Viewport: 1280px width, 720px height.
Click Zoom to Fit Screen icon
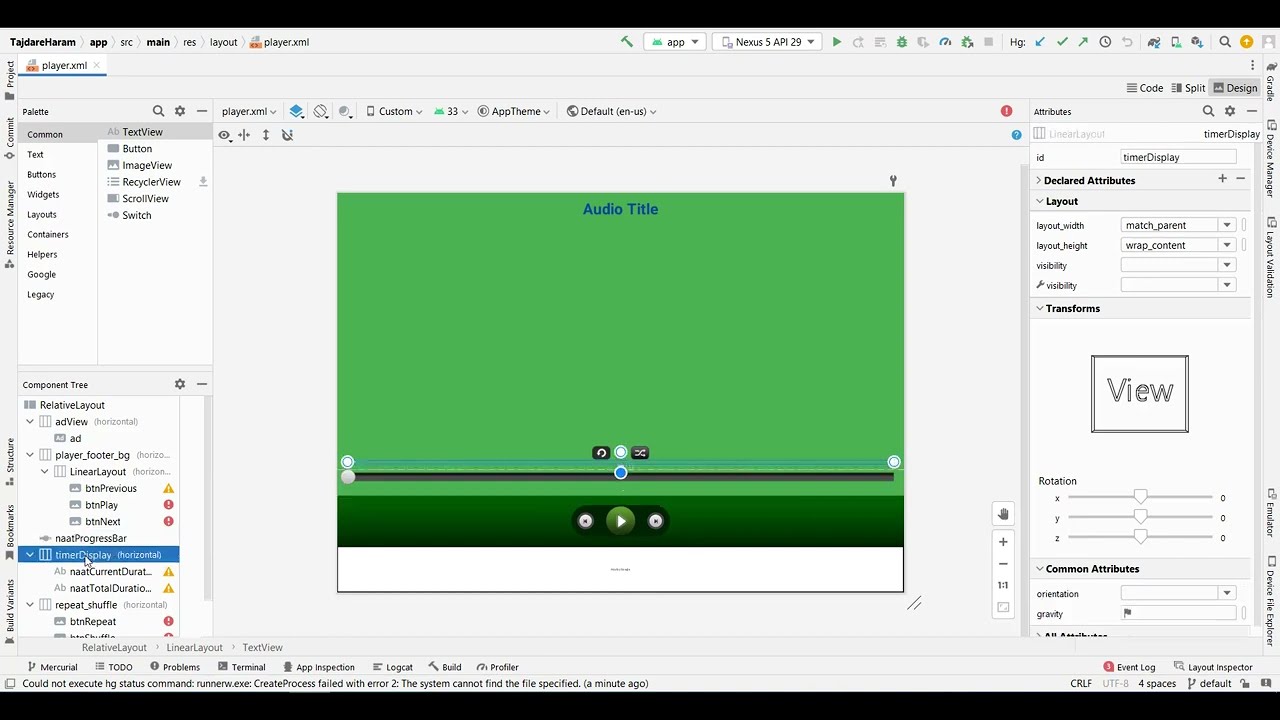[x=1003, y=607]
